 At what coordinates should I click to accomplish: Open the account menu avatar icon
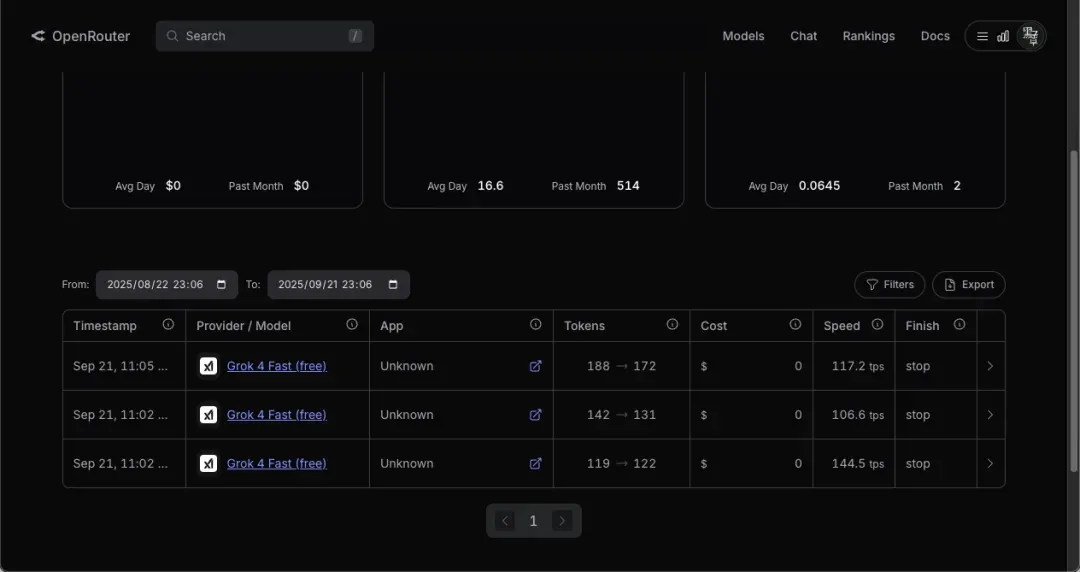pyautogui.click(x=1030, y=36)
